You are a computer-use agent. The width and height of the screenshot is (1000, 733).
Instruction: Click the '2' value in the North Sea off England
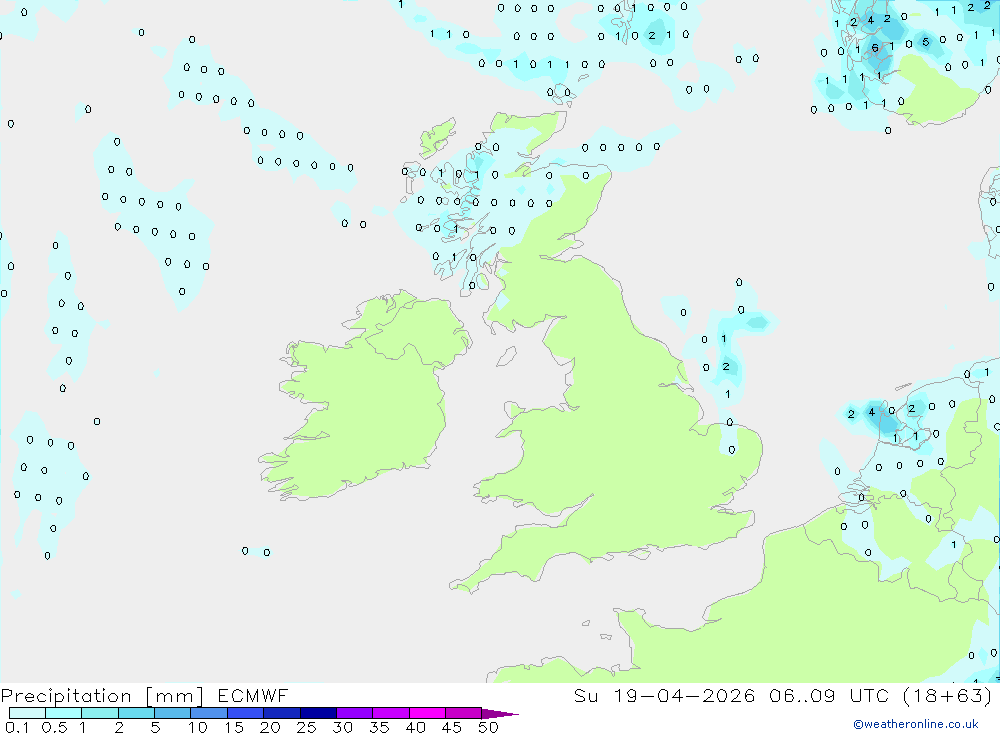[726, 366]
